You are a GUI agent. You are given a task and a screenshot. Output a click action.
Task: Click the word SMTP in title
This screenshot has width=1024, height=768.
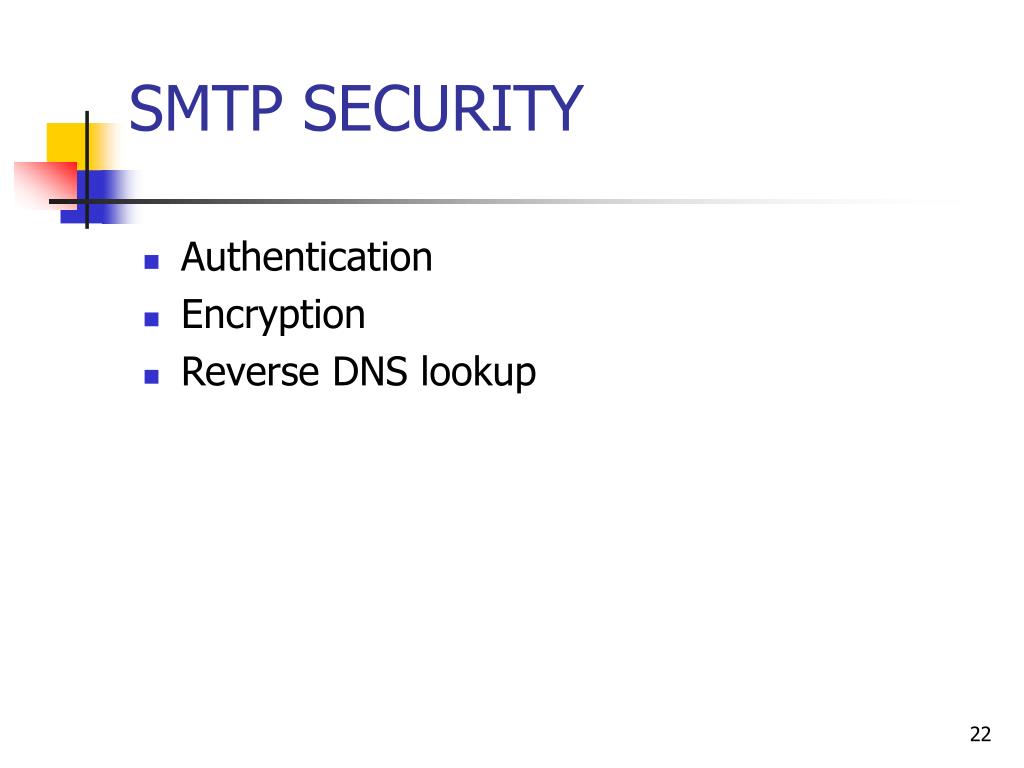pyautogui.click(x=206, y=108)
